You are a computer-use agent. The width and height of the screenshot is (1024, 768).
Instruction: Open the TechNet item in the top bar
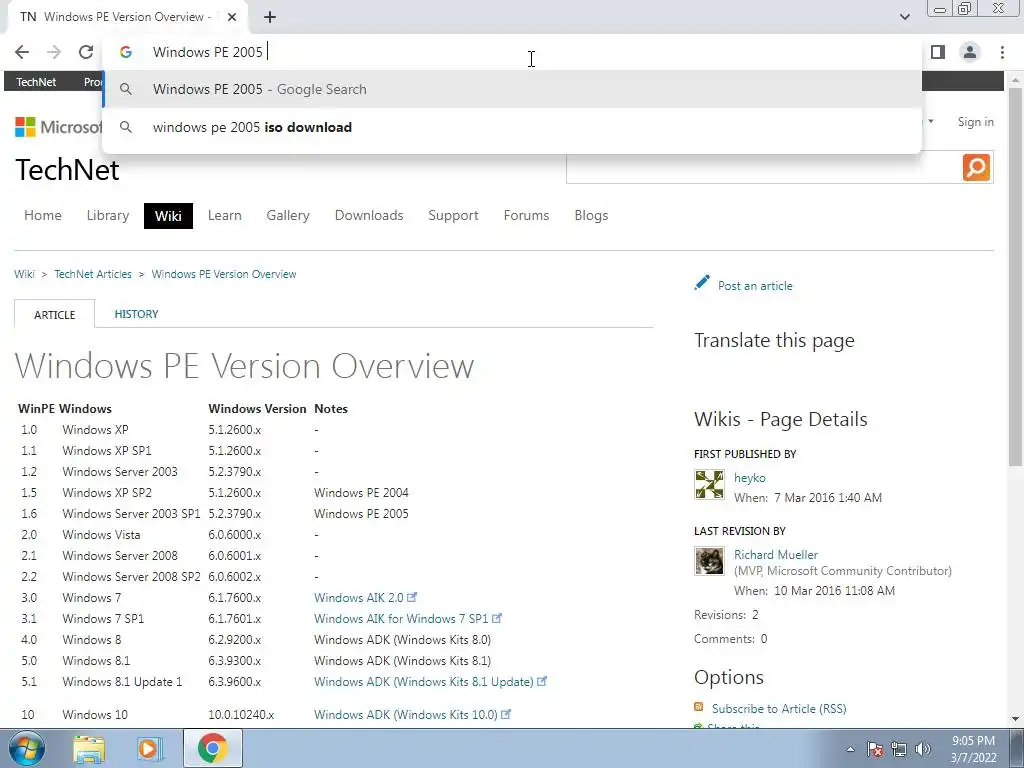click(36, 82)
